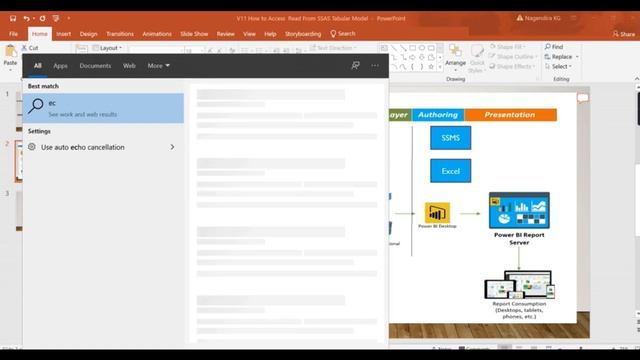Open Quick Styles gallery
The width and height of the screenshot is (640, 360).
coord(477,58)
